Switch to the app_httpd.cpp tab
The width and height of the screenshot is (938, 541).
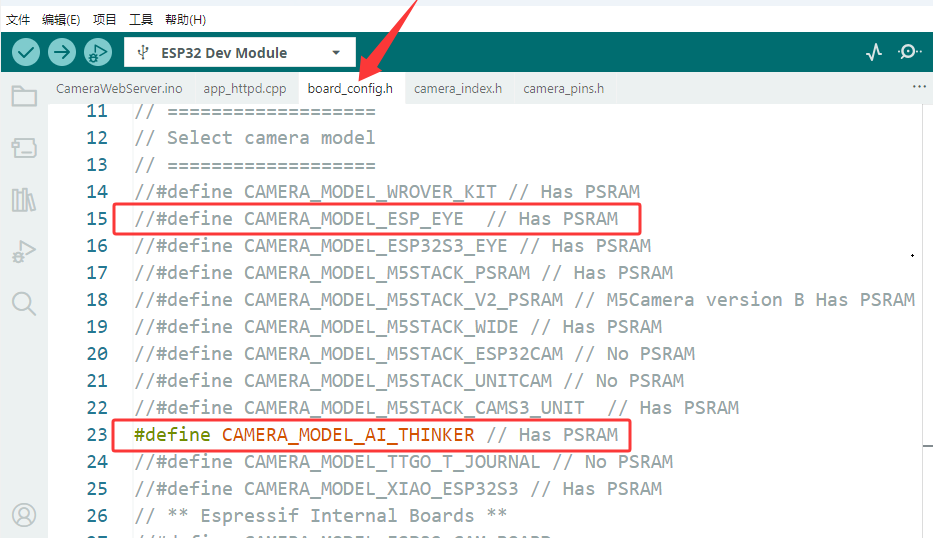245,89
